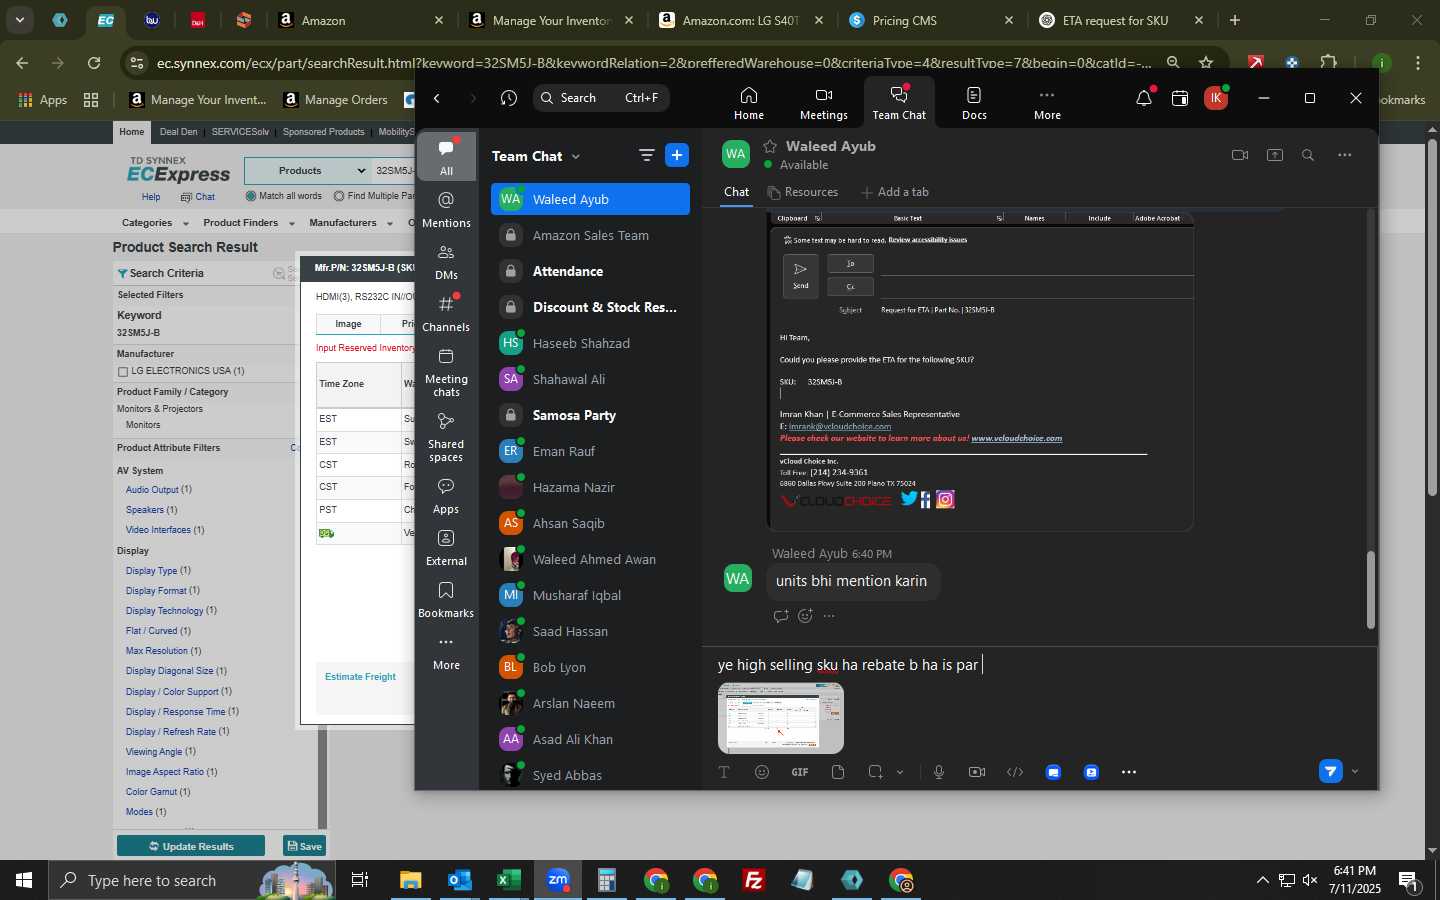
Task: Click blue send message button
Action: coord(1330,771)
